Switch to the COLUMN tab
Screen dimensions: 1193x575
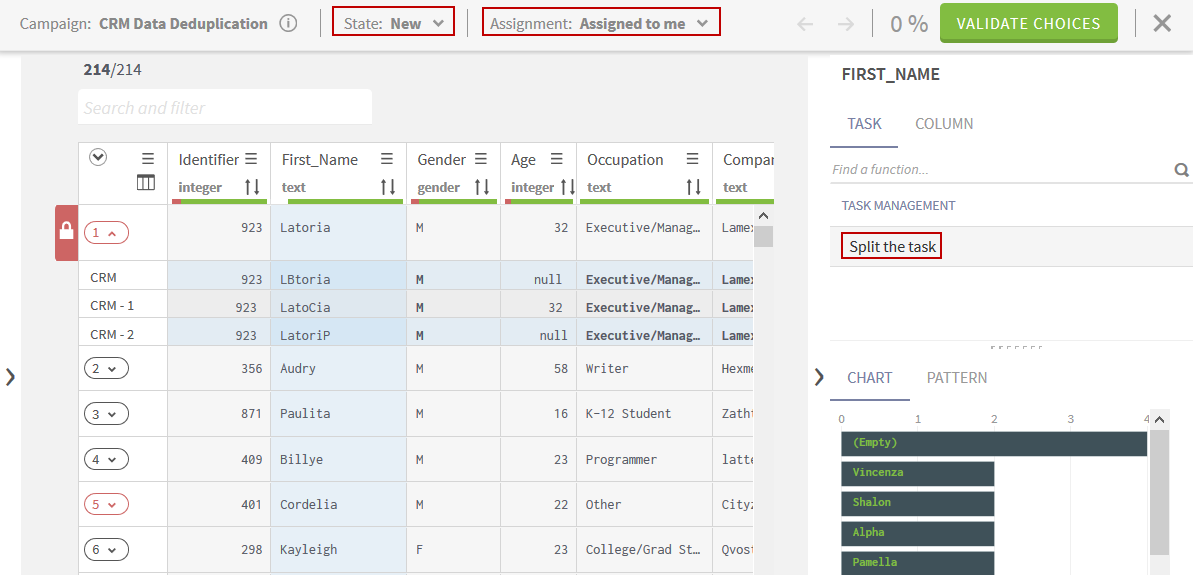click(x=944, y=124)
